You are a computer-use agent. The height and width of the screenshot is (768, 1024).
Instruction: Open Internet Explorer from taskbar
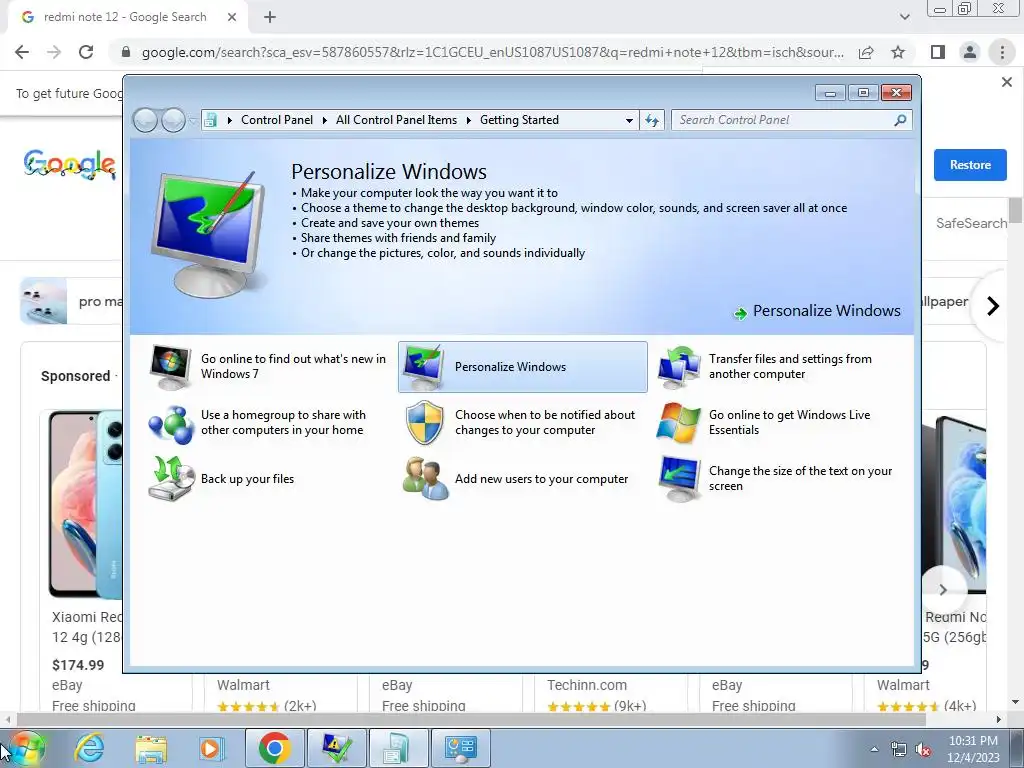89,748
